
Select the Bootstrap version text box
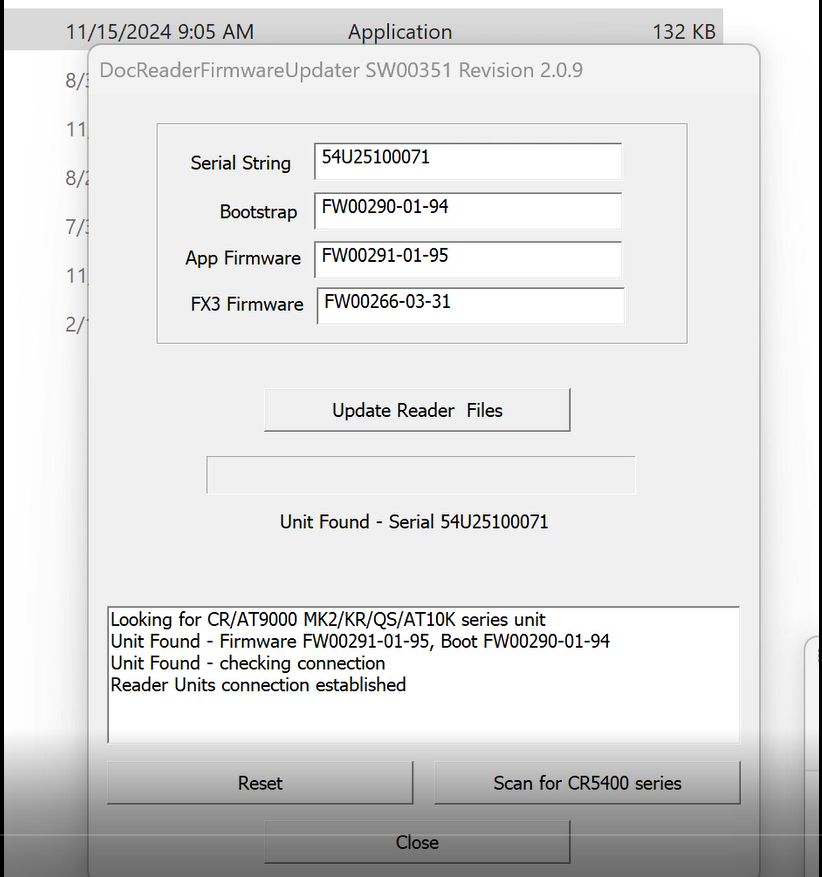(x=467, y=210)
